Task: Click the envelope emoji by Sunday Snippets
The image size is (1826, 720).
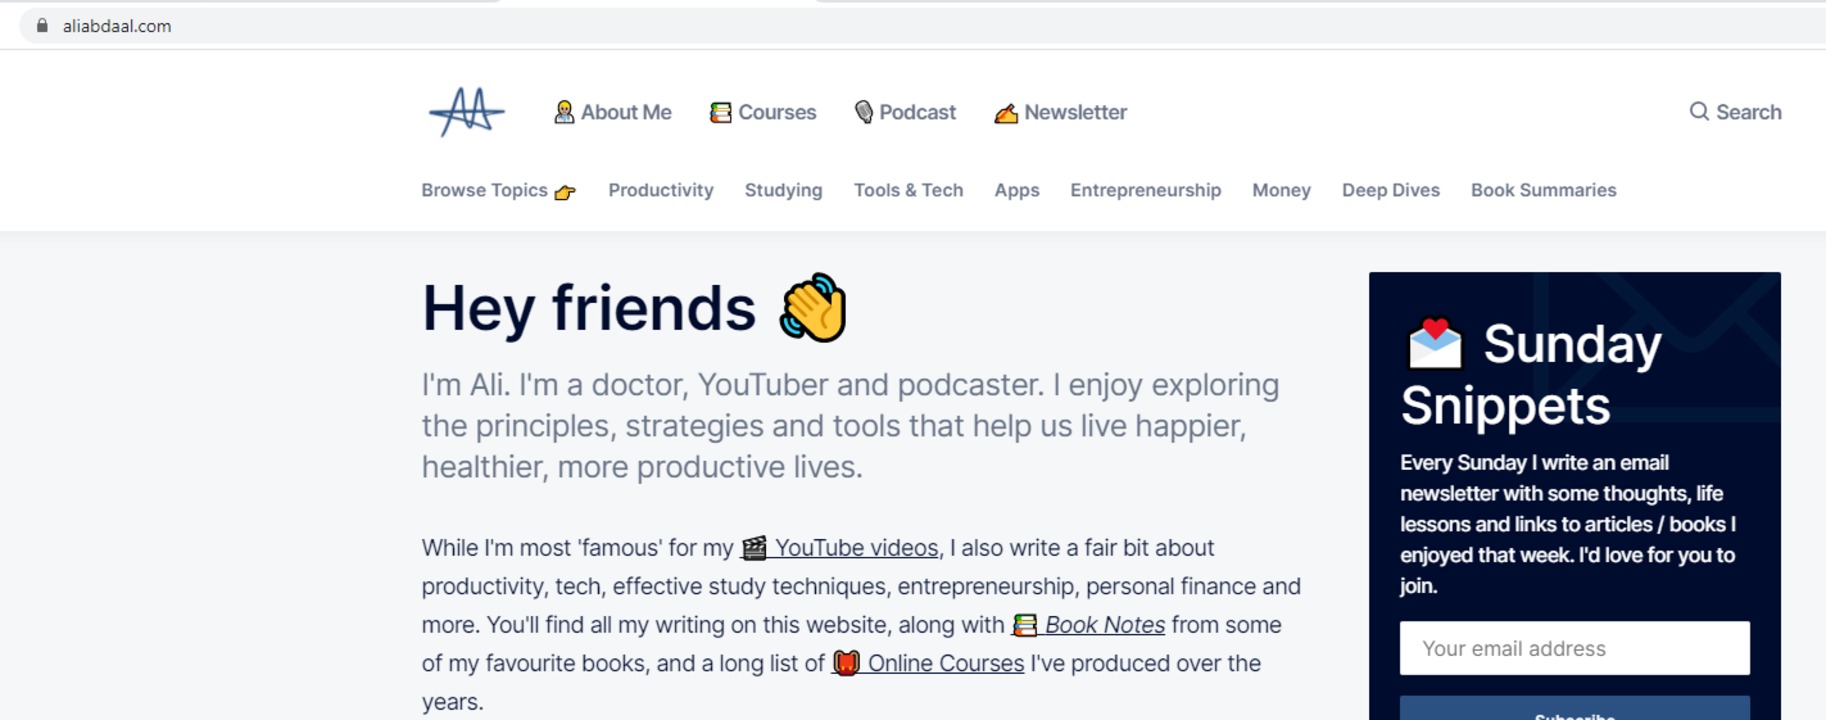Action: coord(1435,343)
